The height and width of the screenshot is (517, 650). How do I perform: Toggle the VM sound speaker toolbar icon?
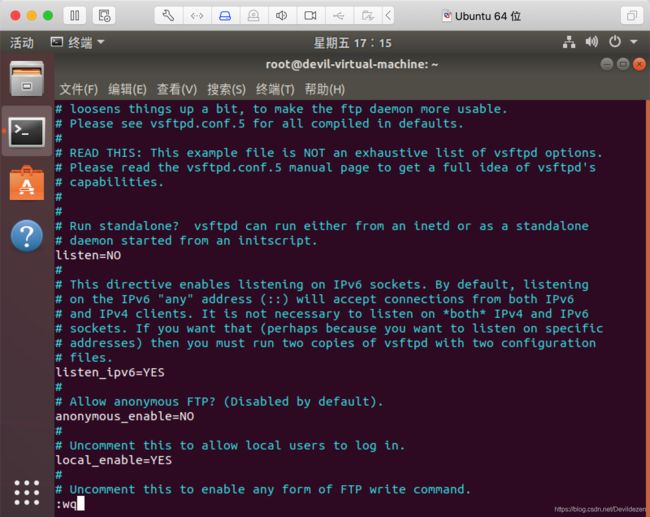[x=281, y=16]
